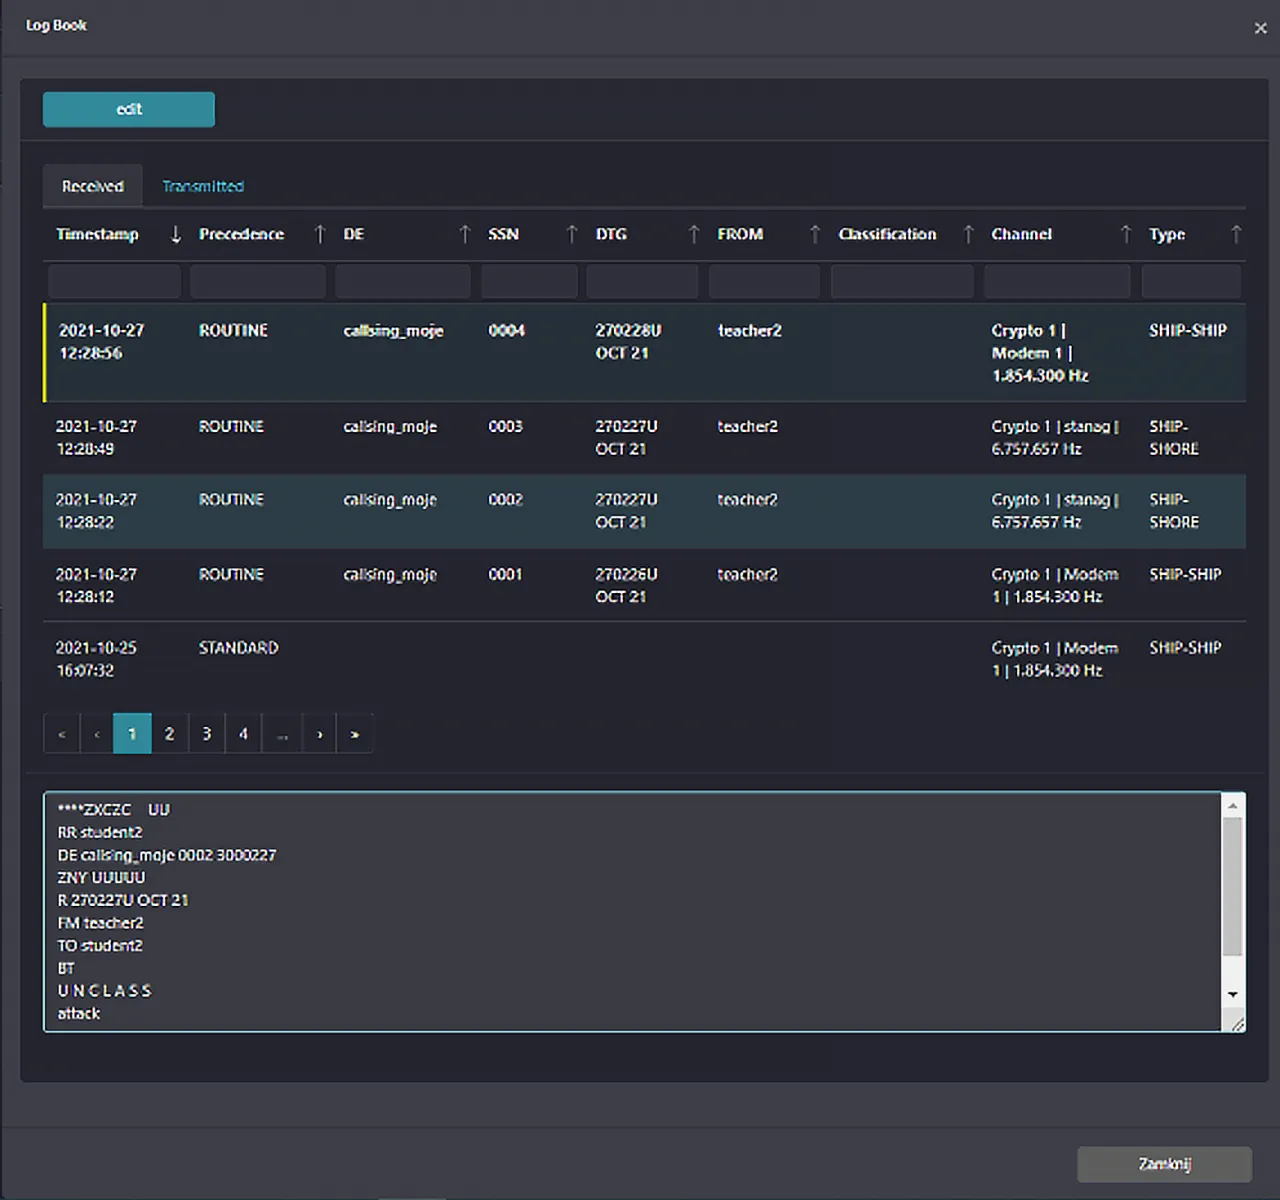Jump to the last page of results
1280x1200 pixels.
pos(355,734)
